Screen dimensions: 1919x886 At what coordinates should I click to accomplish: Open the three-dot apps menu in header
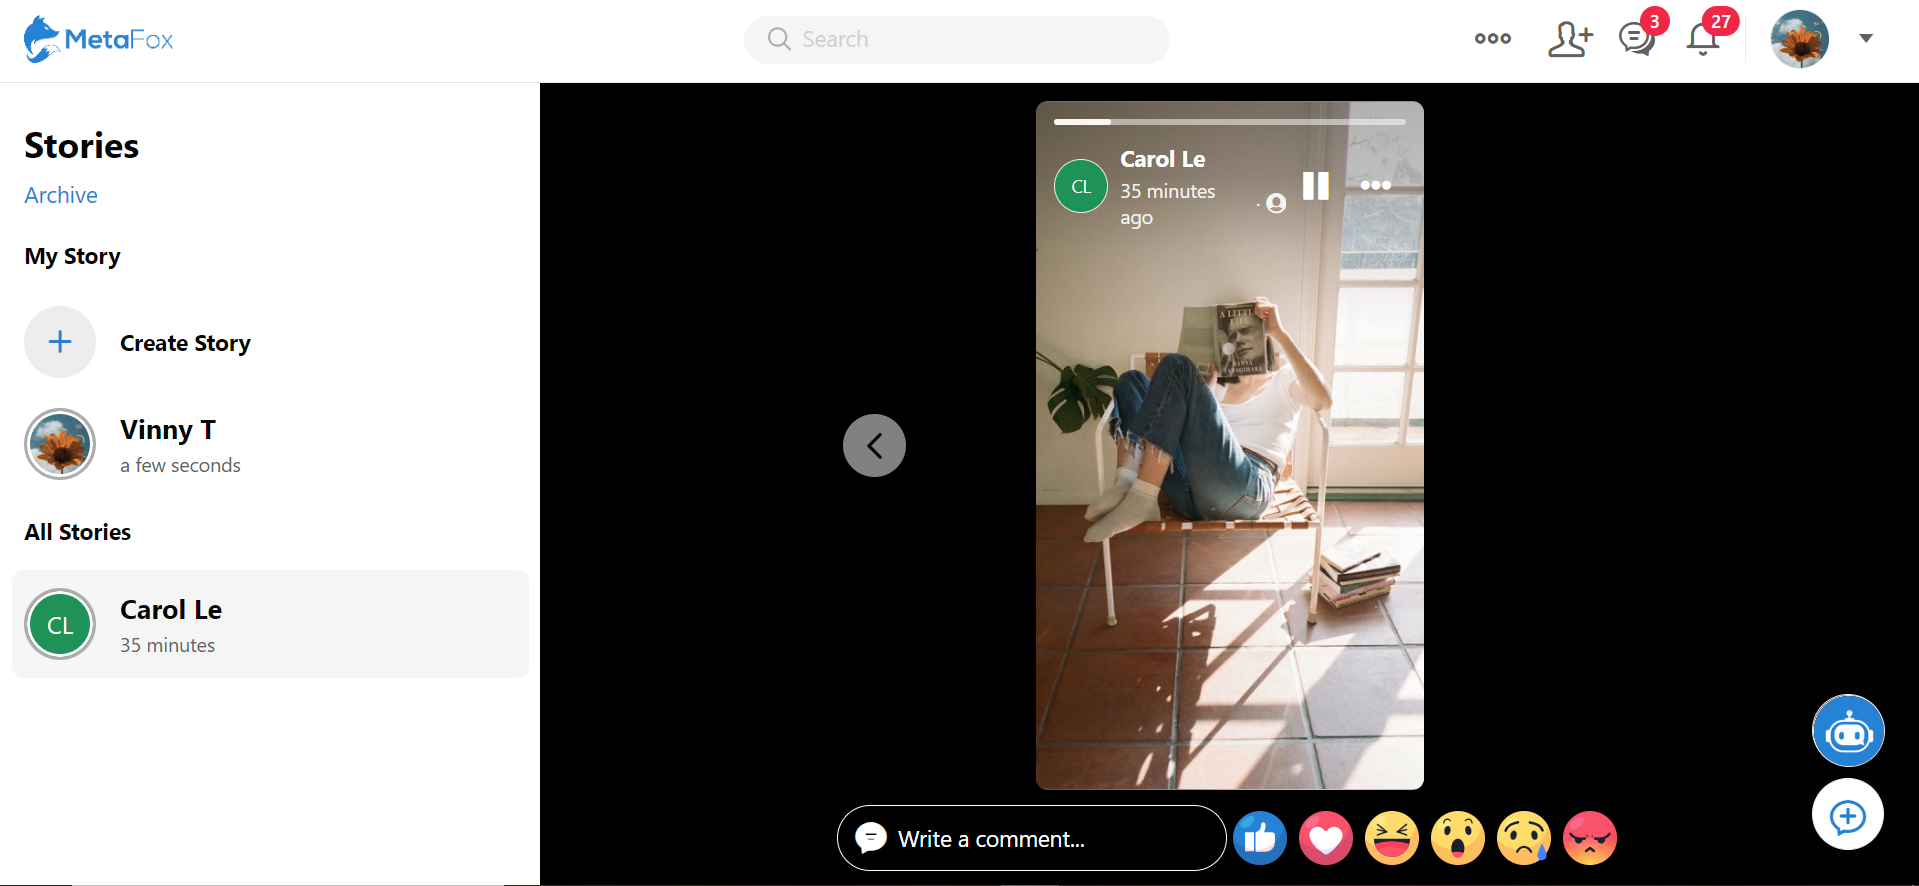(1492, 39)
